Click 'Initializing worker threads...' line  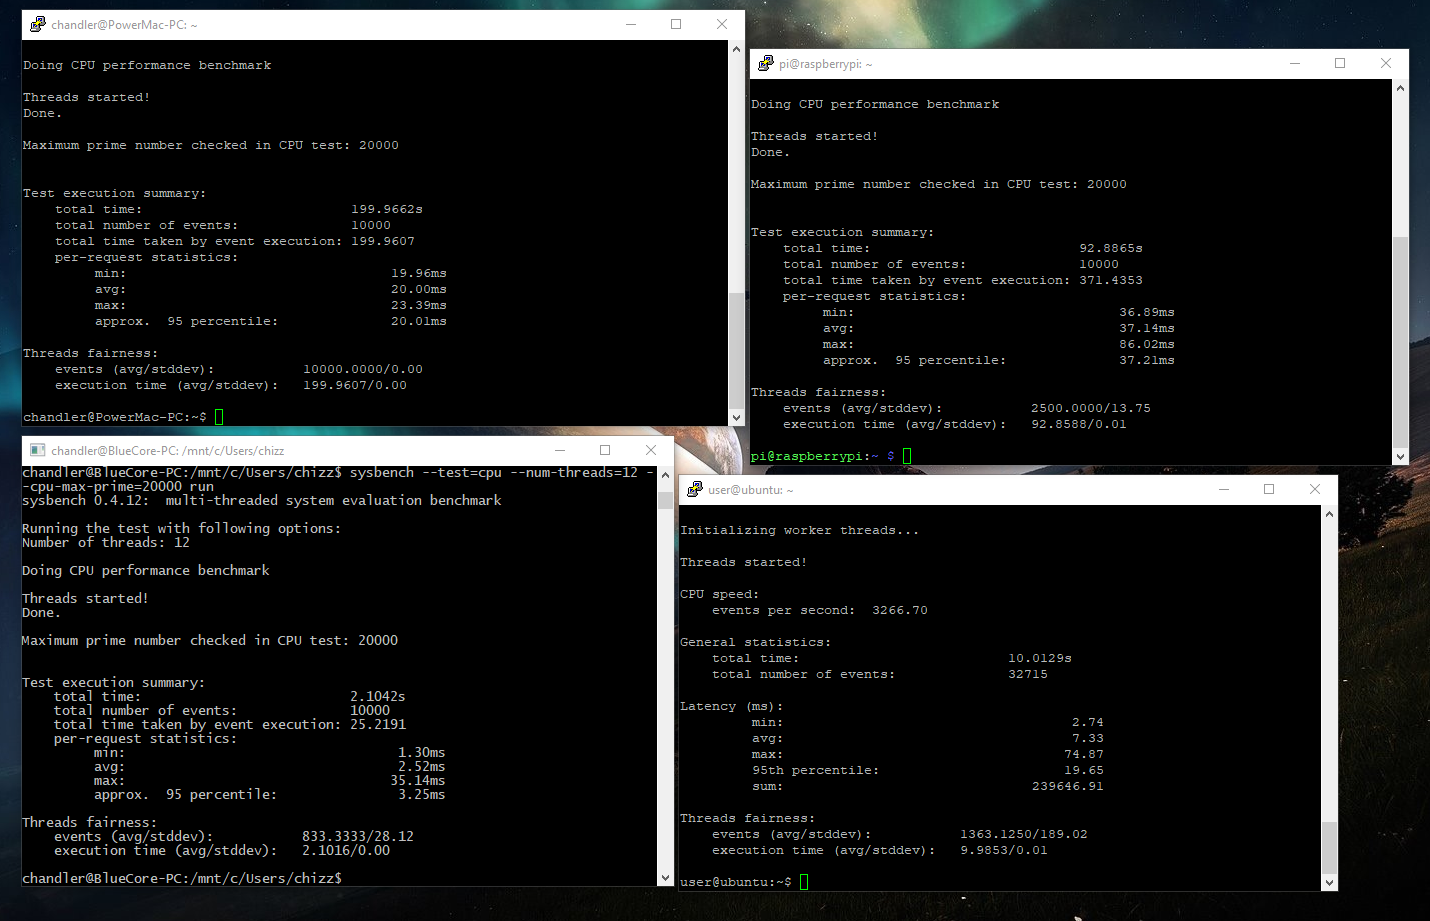click(x=800, y=530)
